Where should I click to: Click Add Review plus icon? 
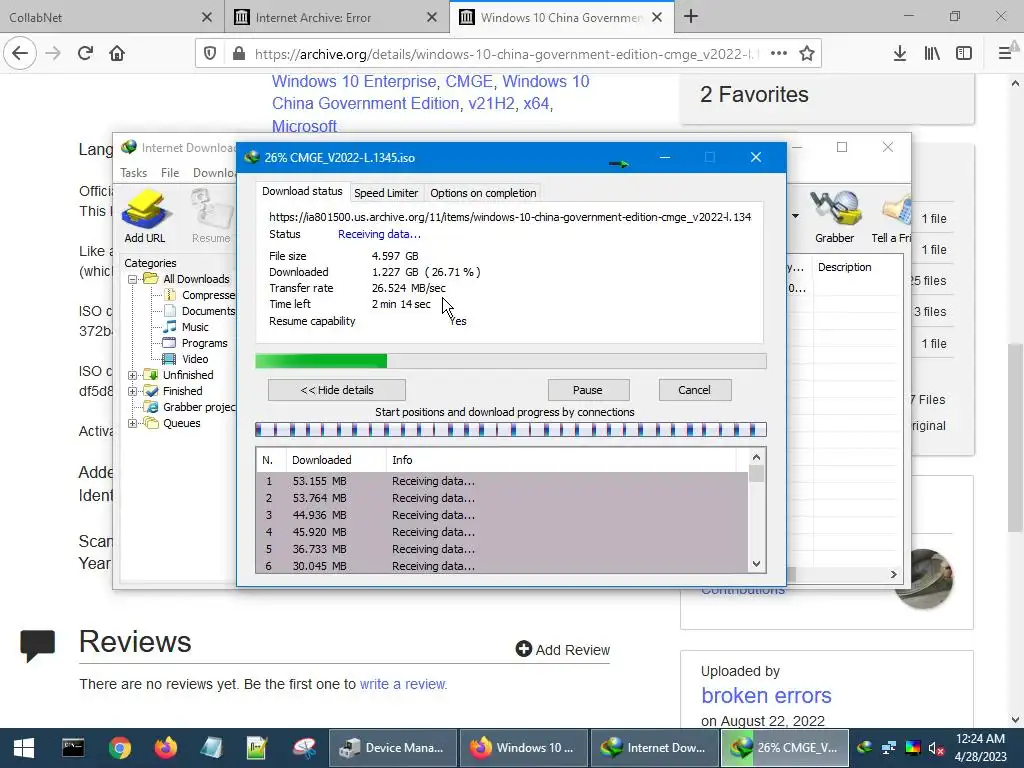pos(524,649)
